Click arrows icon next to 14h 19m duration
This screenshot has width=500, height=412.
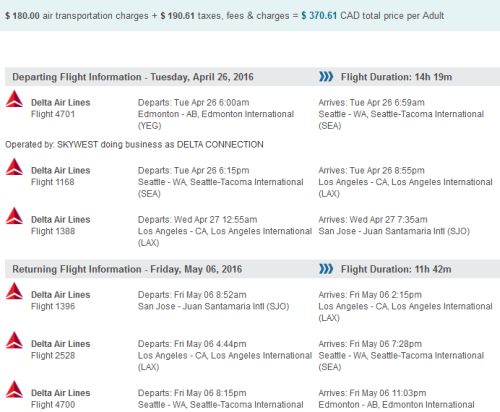coord(326,77)
